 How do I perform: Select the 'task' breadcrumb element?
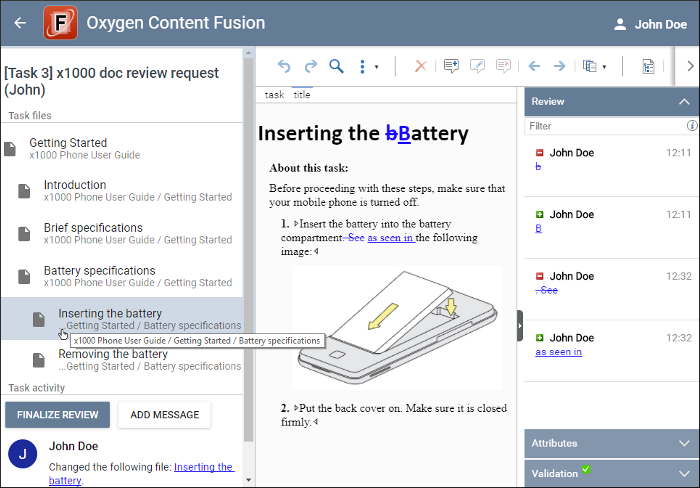click(x=274, y=95)
